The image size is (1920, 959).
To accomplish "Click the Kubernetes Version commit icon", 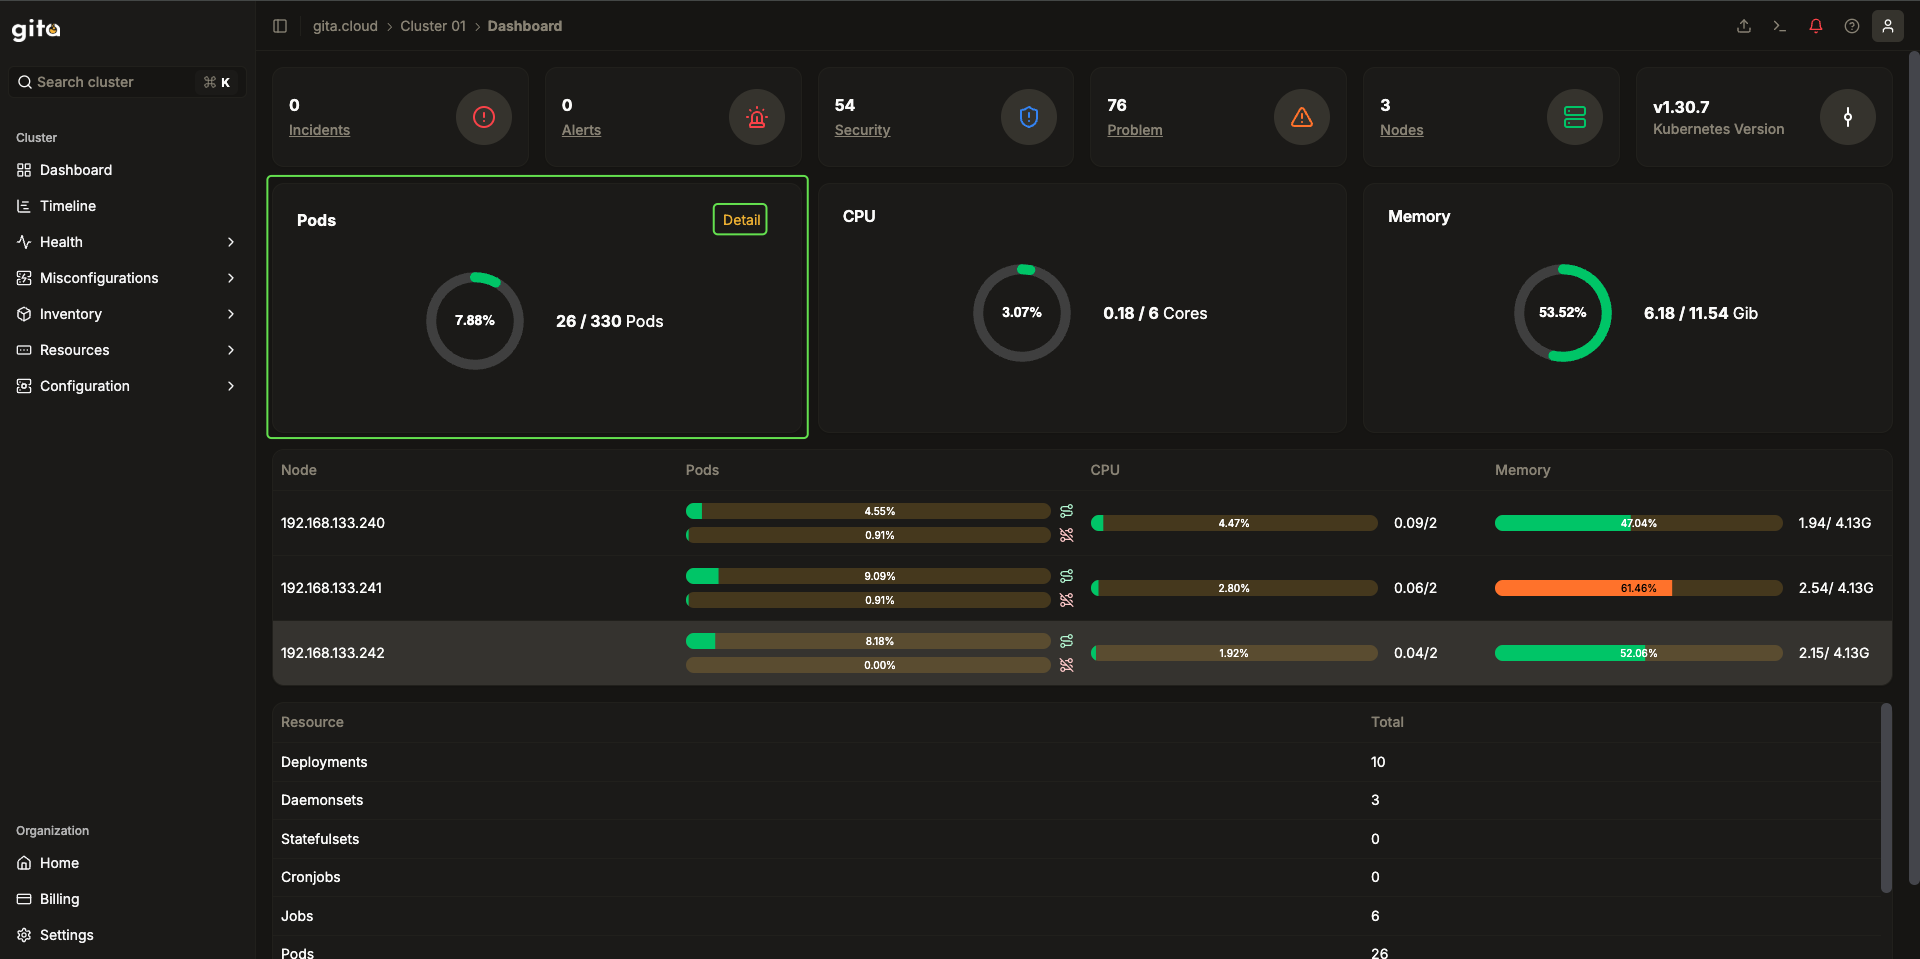I will point(1848,117).
